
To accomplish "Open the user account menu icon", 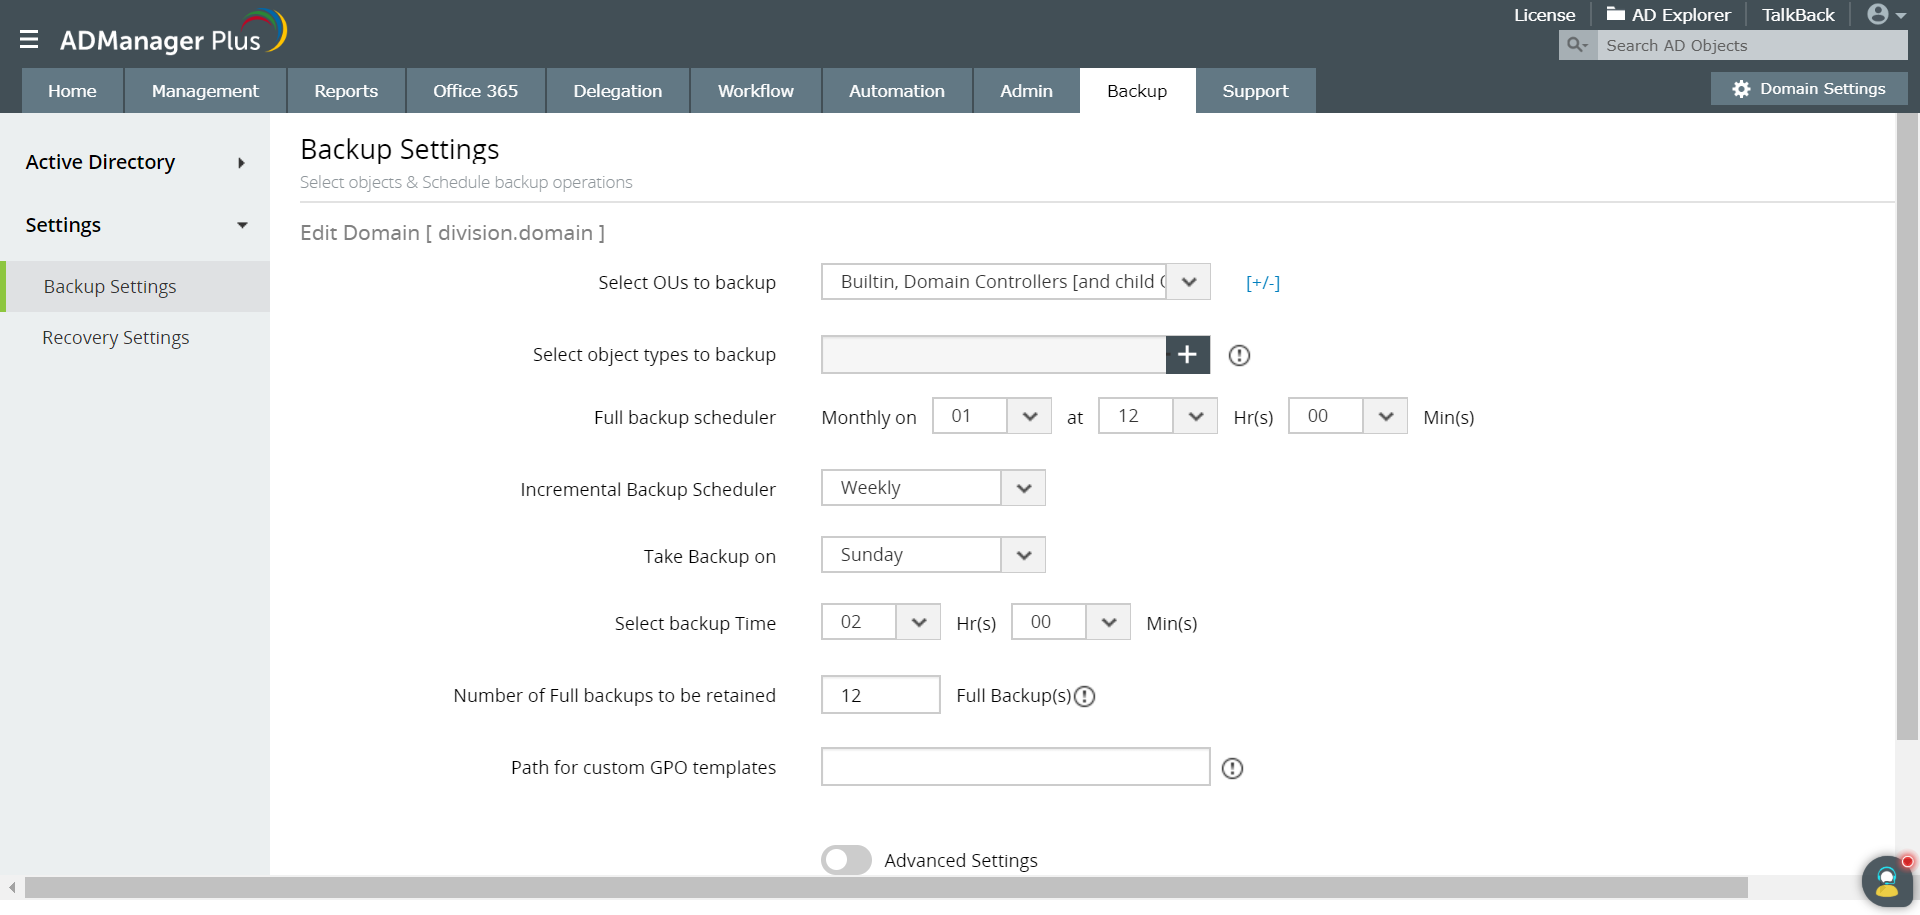I will (x=1886, y=15).
